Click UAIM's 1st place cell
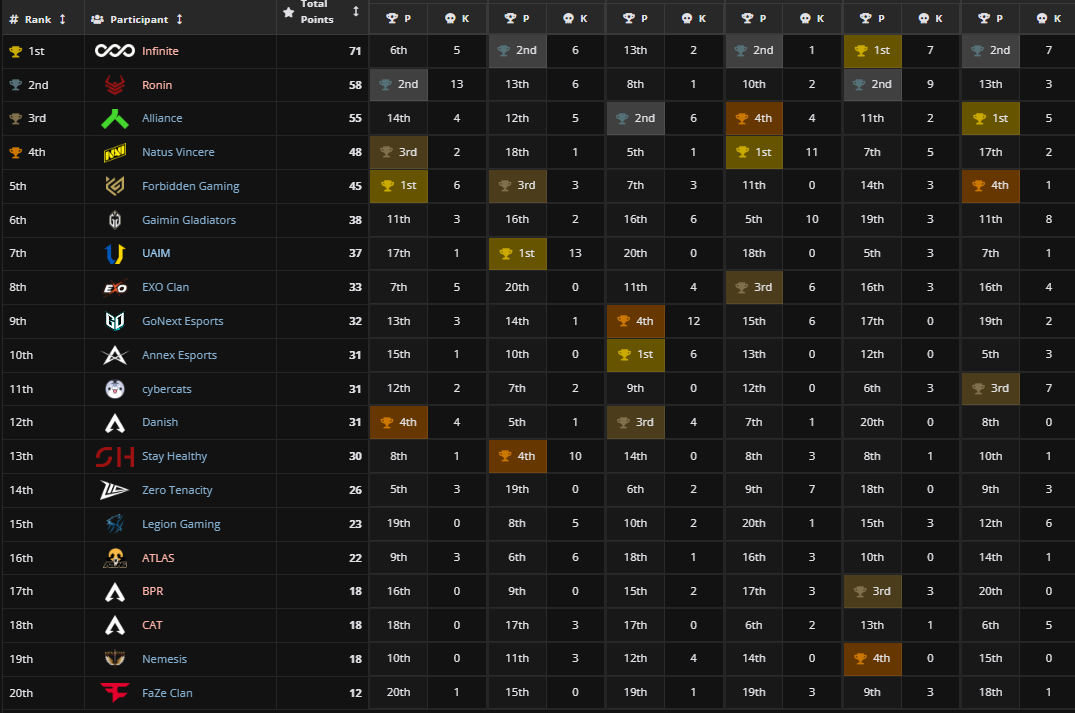Viewport: 1075px width, 713px height. point(518,254)
